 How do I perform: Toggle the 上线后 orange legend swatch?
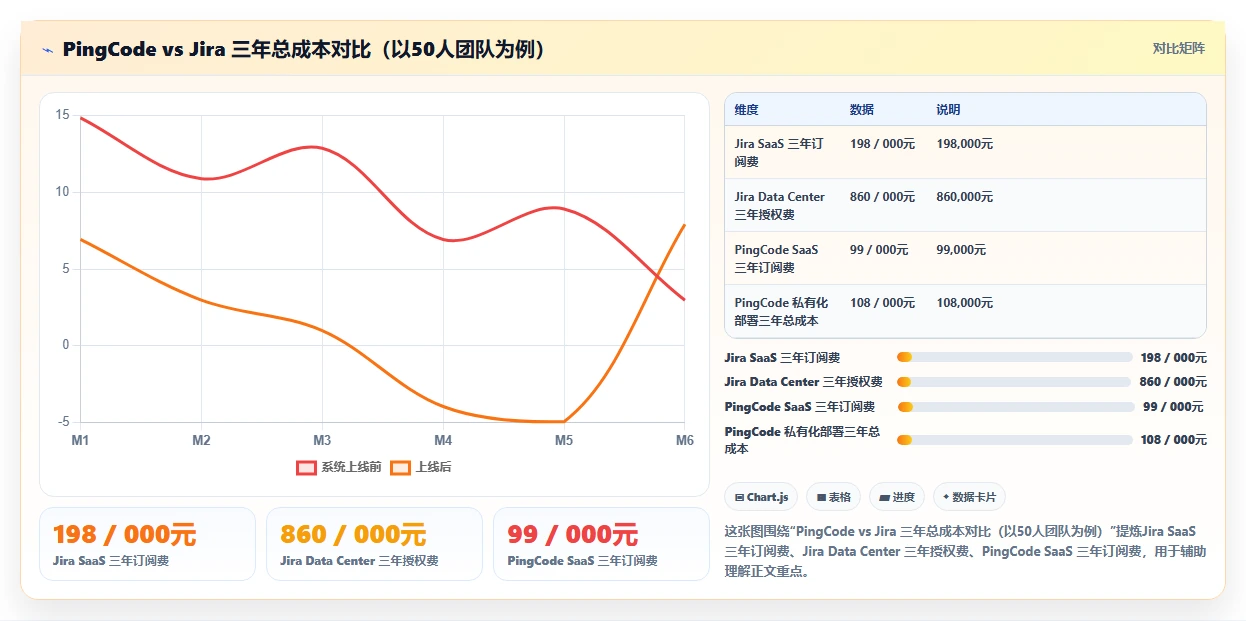[x=401, y=467]
